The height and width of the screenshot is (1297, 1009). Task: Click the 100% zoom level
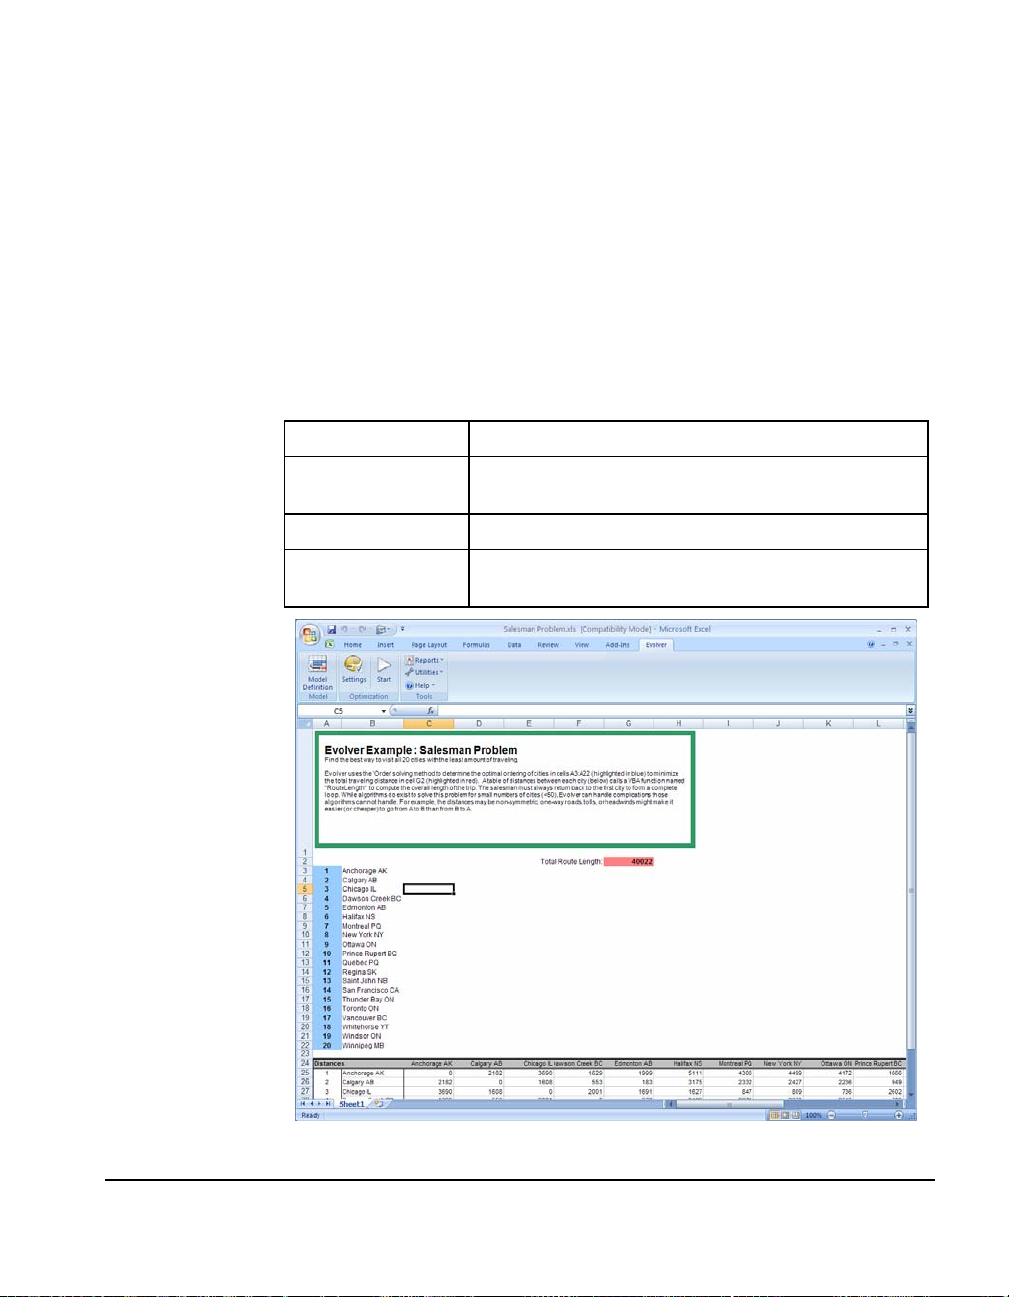point(814,1115)
